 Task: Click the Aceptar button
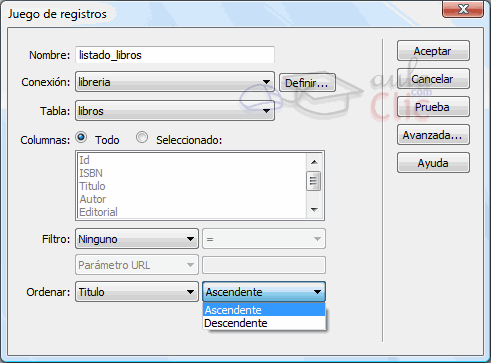pos(433,51)
